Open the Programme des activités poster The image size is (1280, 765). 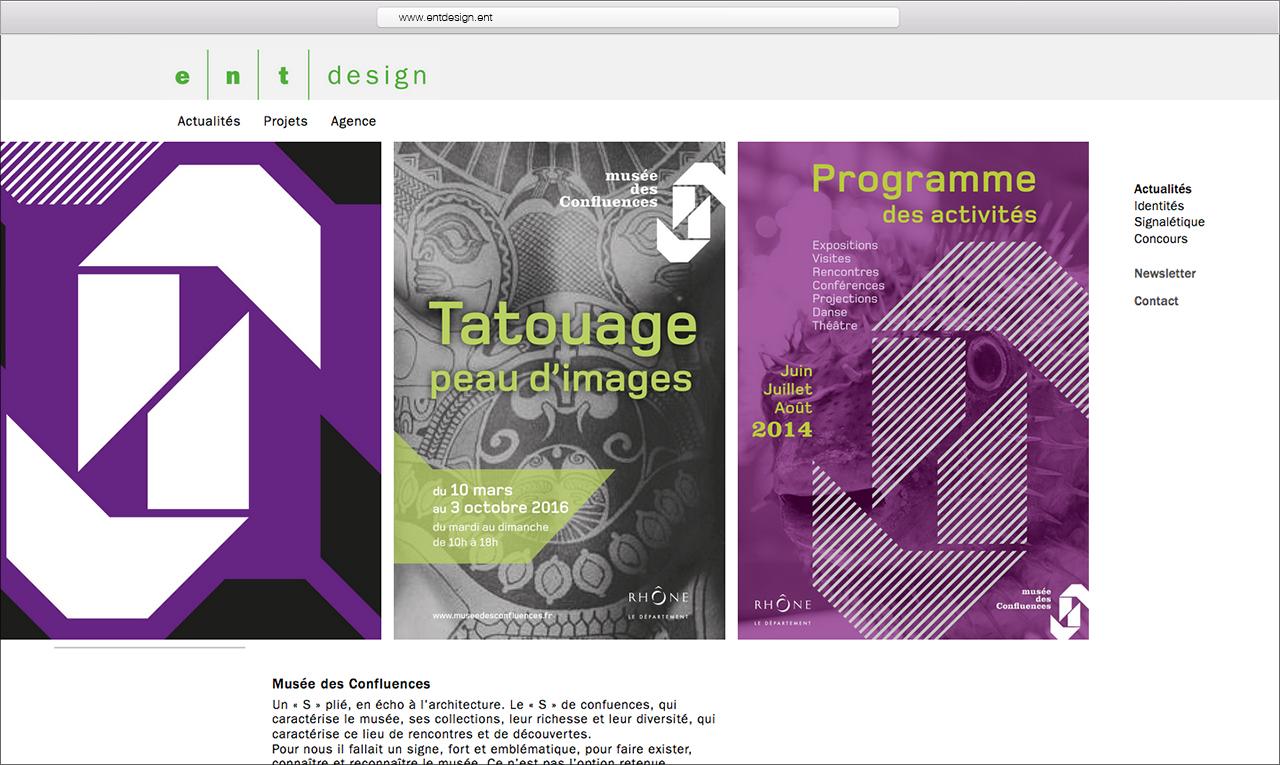pos(913,390)
